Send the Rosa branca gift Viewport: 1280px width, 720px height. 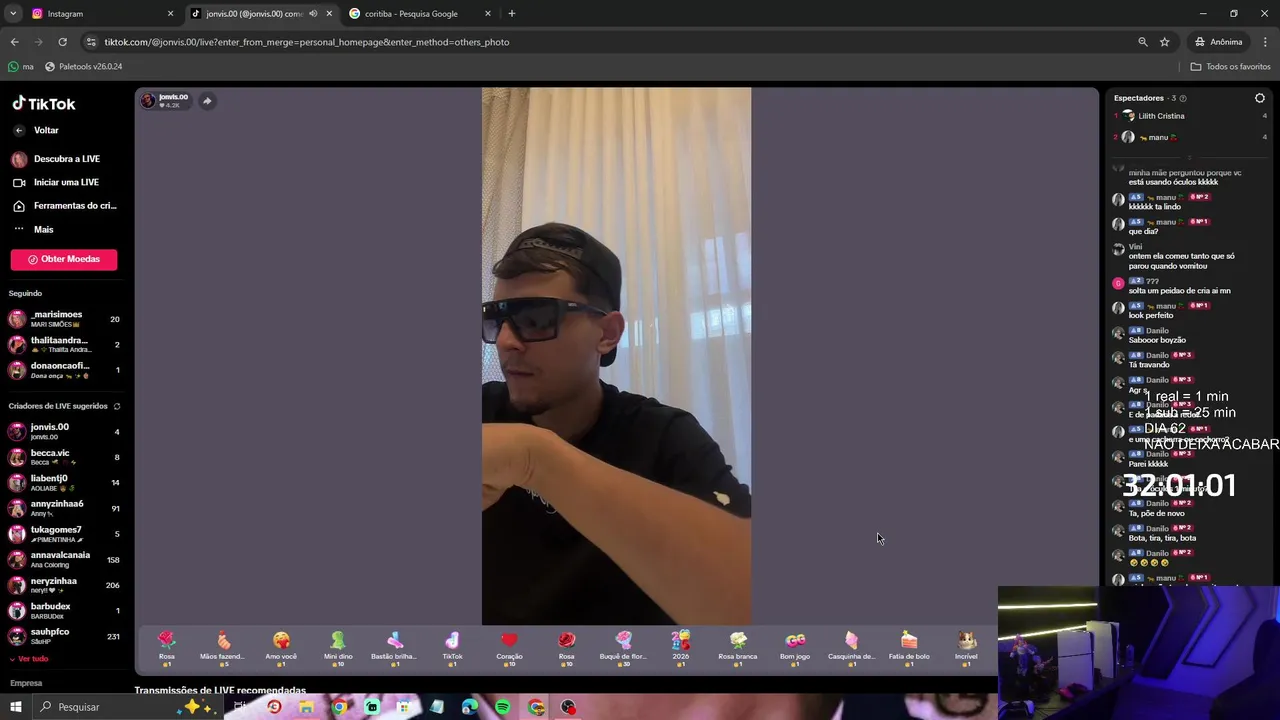point(738,648)
